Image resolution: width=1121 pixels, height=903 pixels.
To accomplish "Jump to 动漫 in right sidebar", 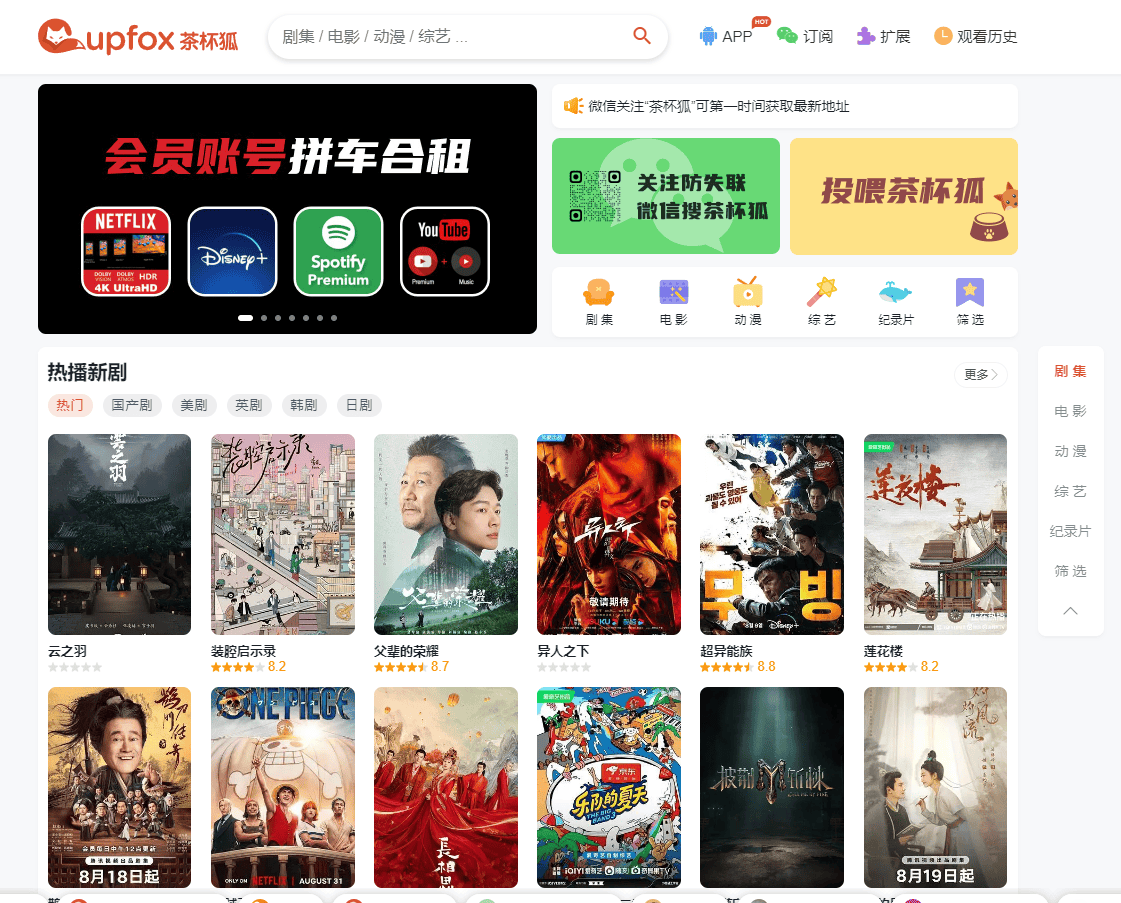I will click(1070, 451).
